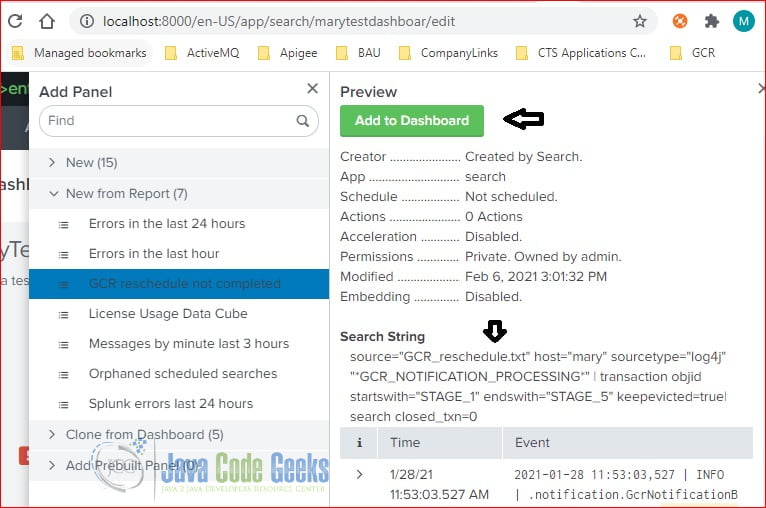Select Messages by minute last 3 hours
Viewport: 766px width, 508px height.
coord(179,344)
